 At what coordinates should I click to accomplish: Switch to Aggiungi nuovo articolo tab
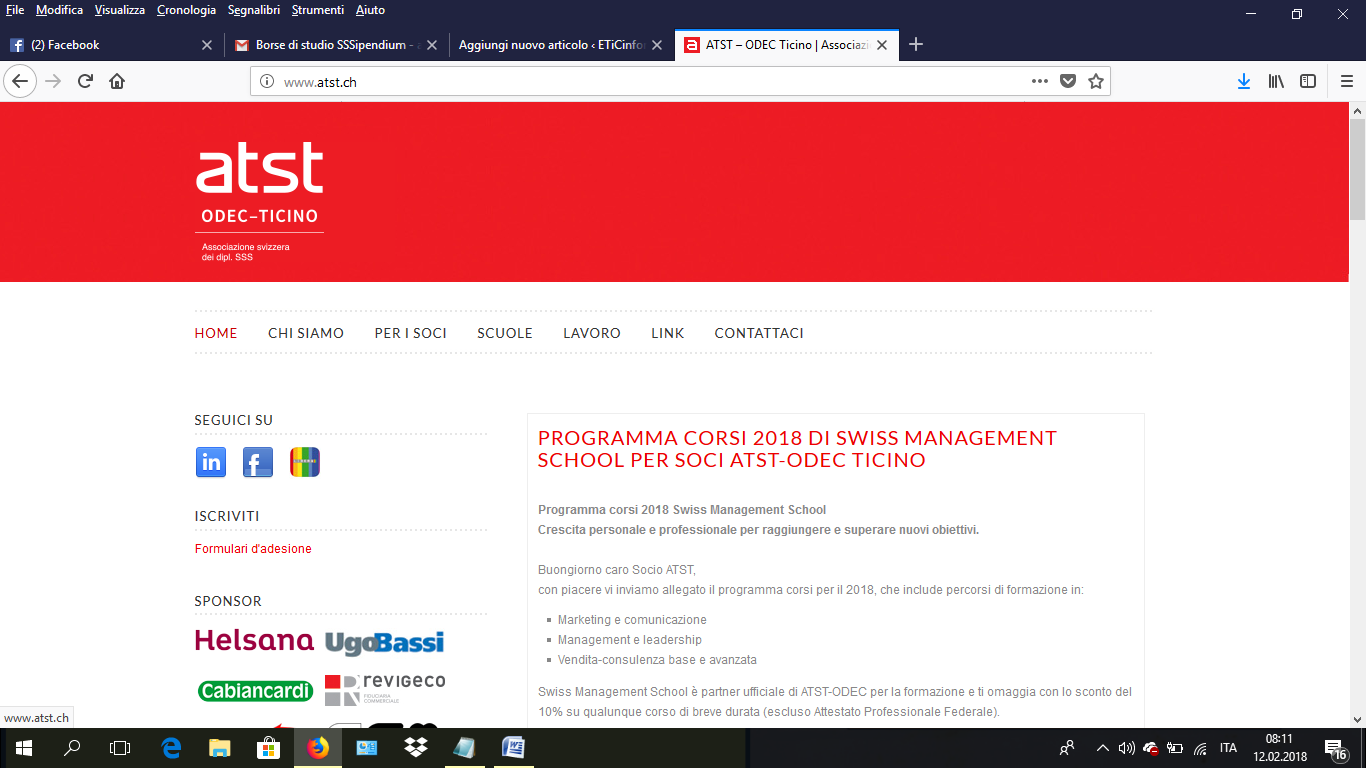[562, 45]
